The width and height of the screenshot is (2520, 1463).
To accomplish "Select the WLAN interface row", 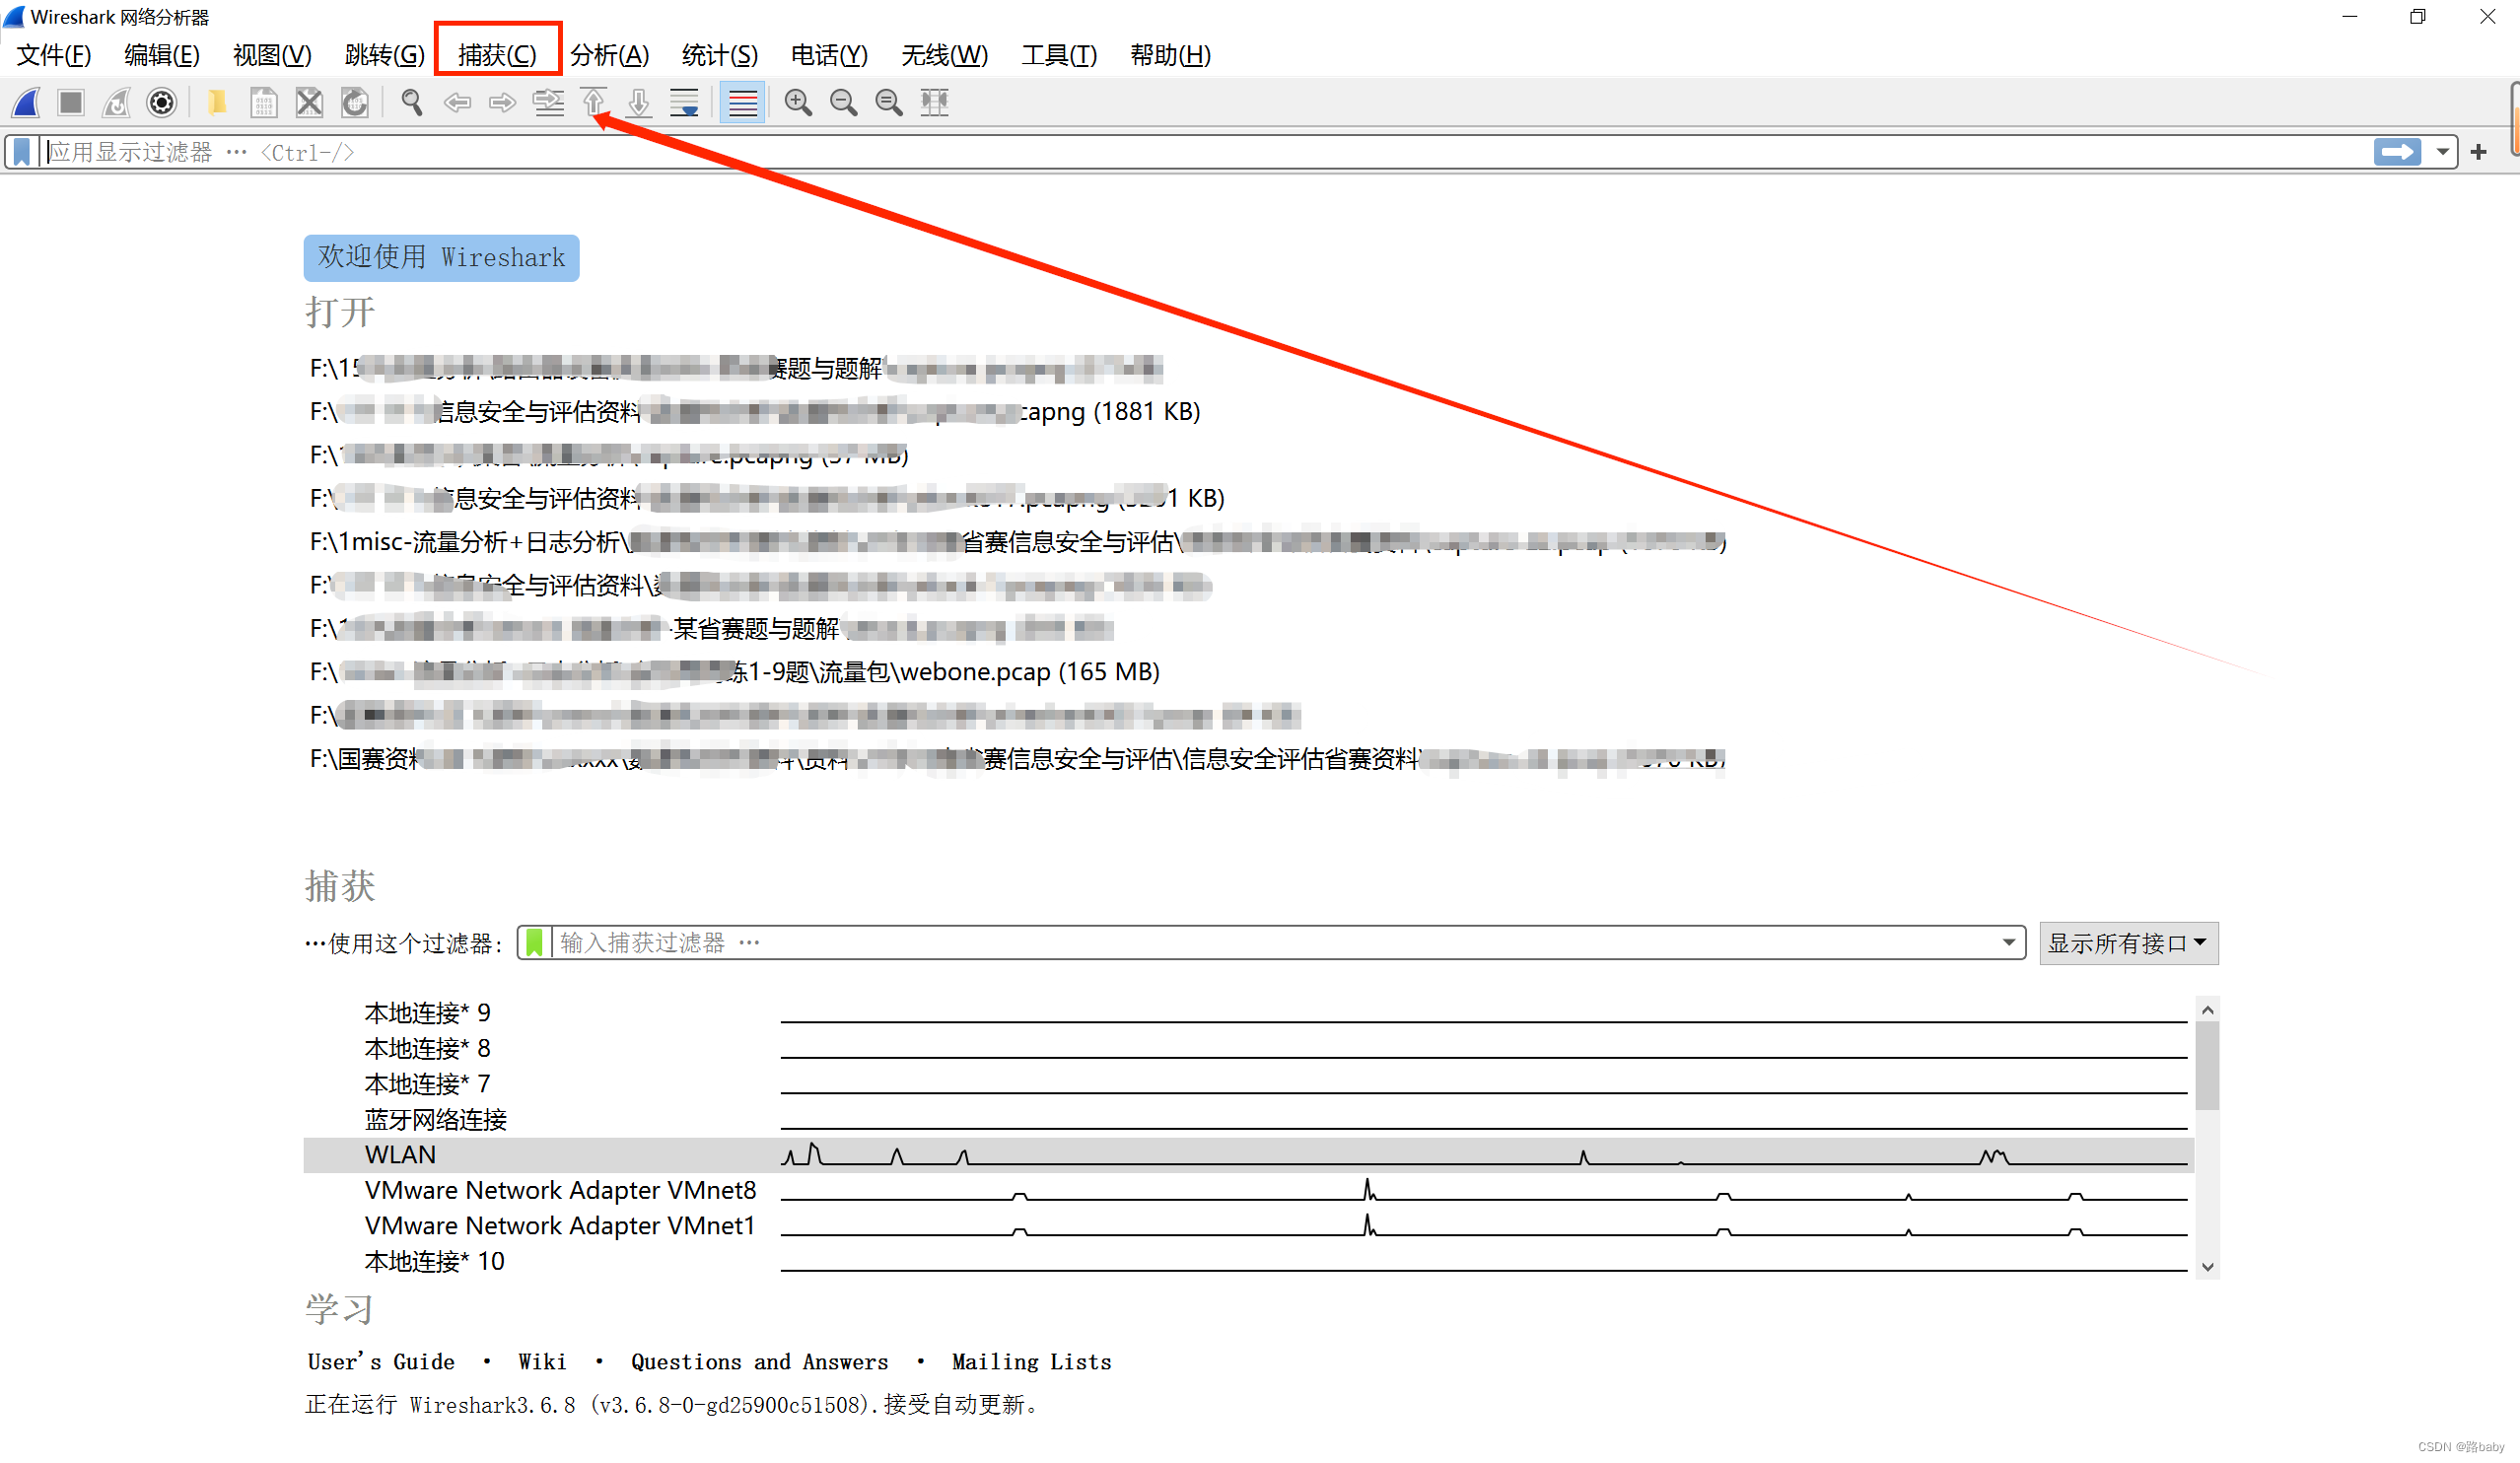I will [x=400, y=1154].
